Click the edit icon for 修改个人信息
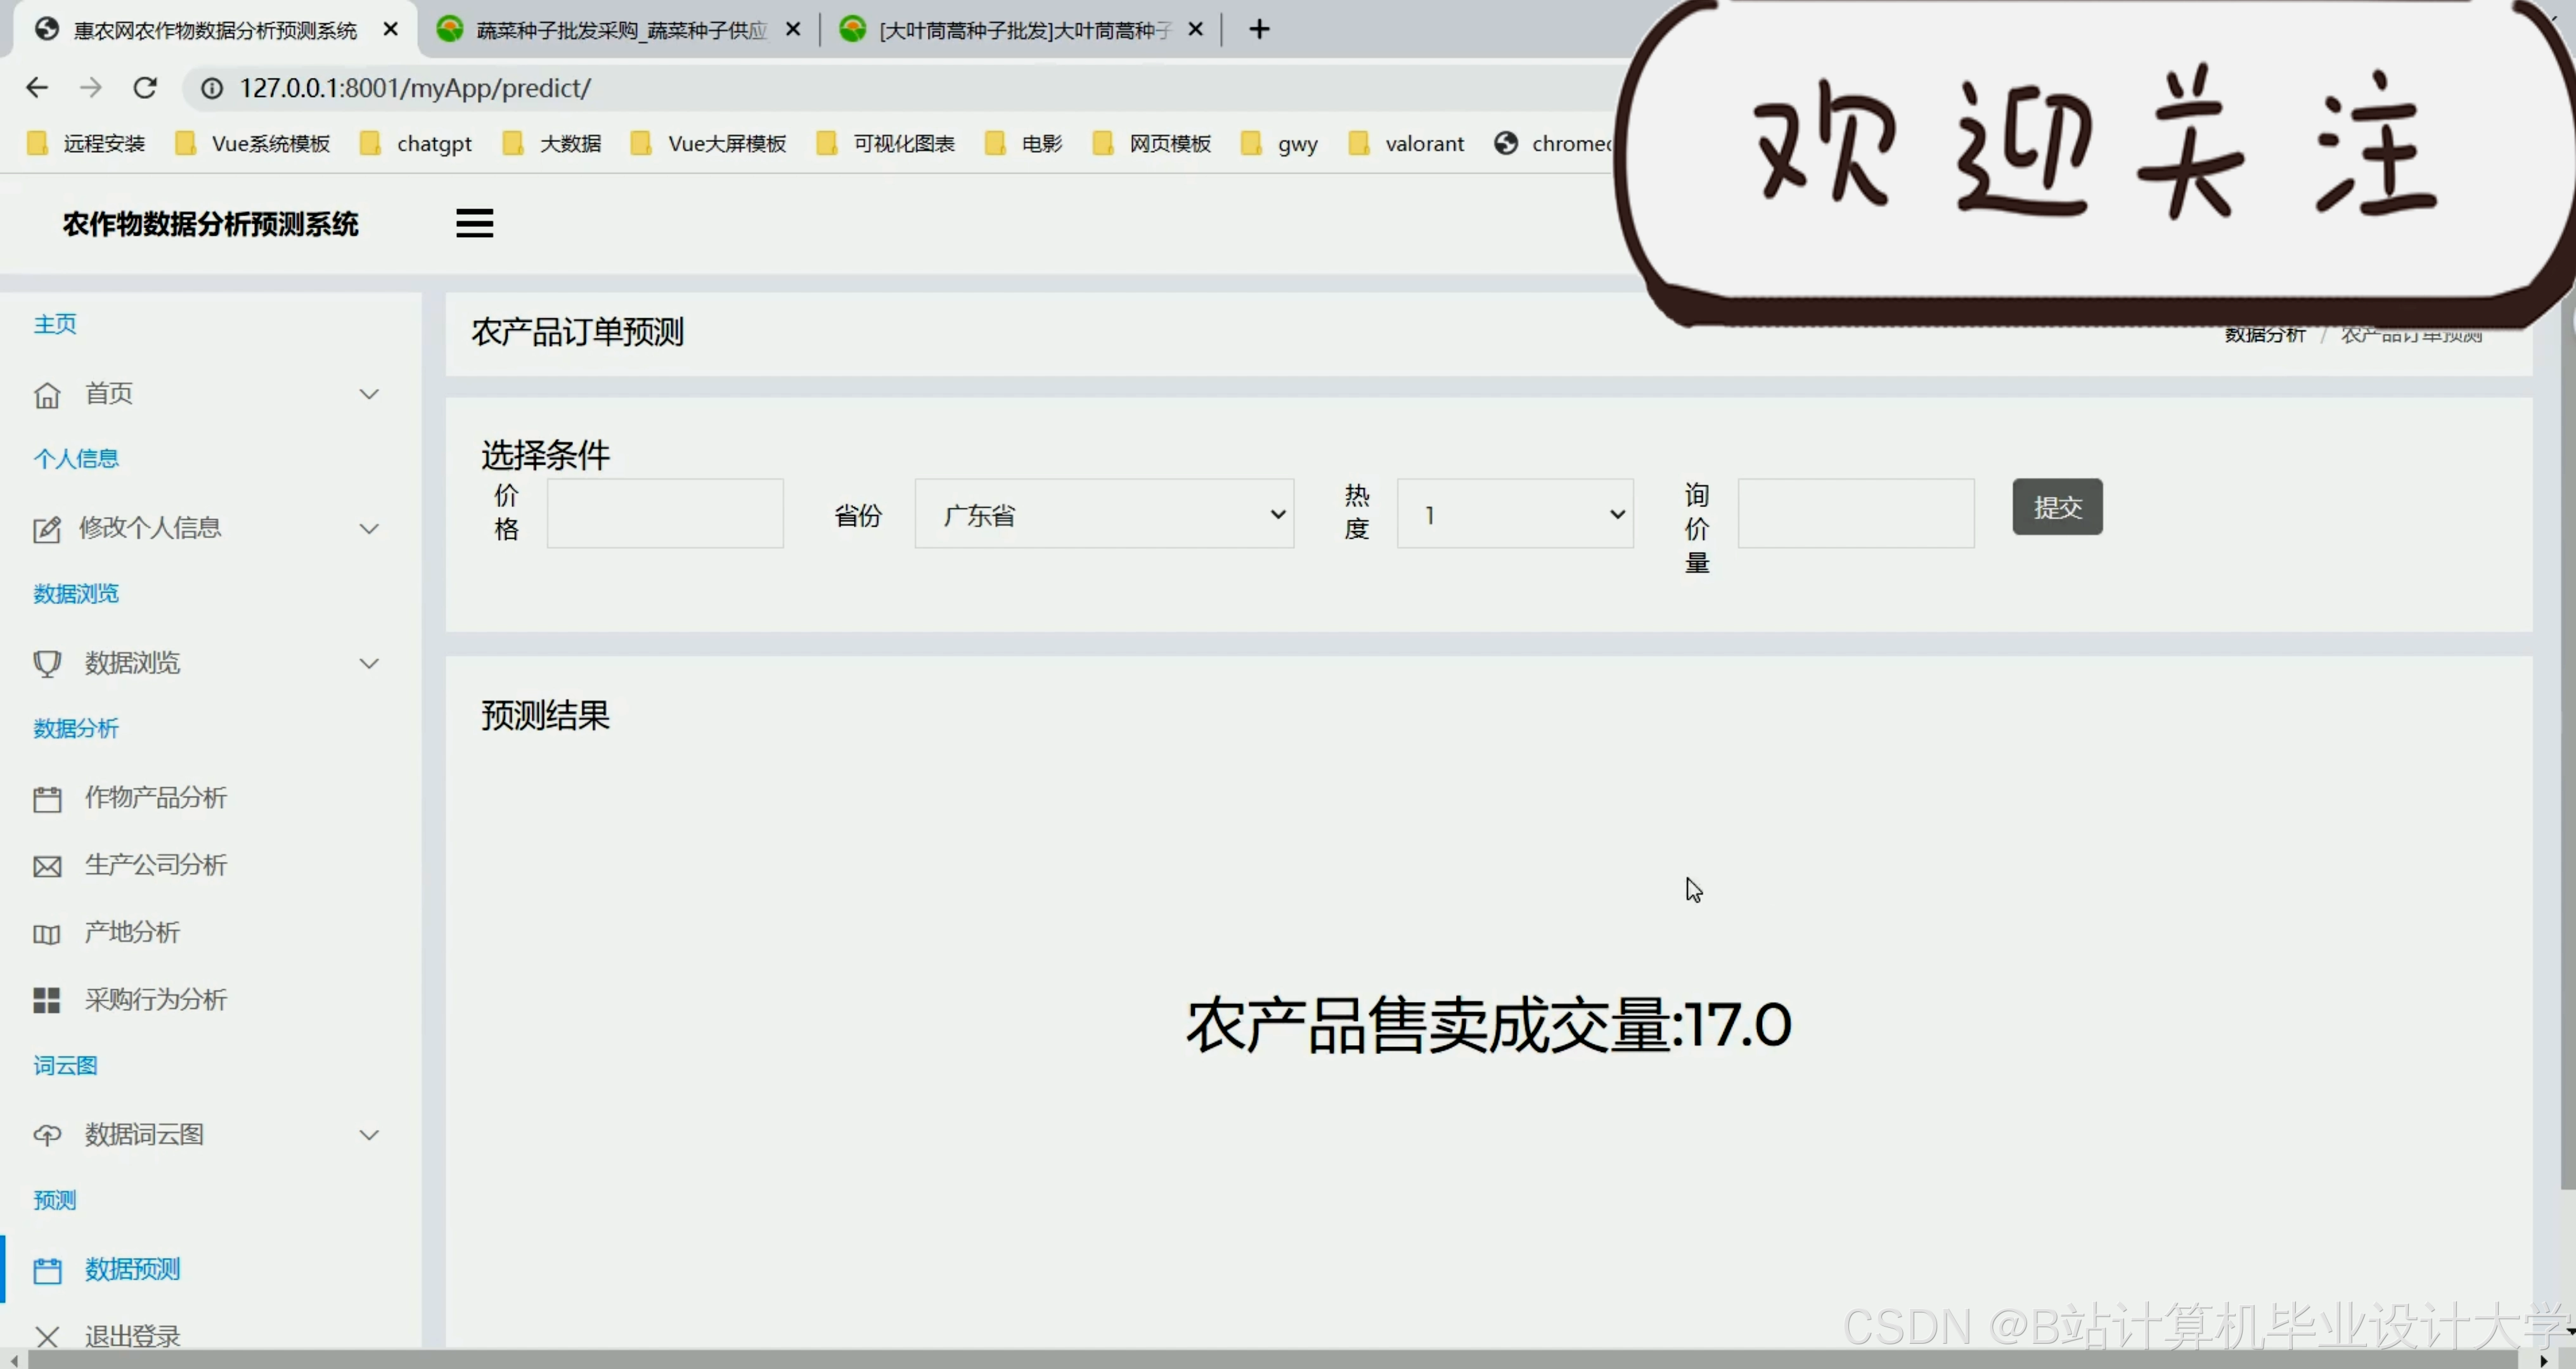 pyautogui.click(x=47, y=529)
